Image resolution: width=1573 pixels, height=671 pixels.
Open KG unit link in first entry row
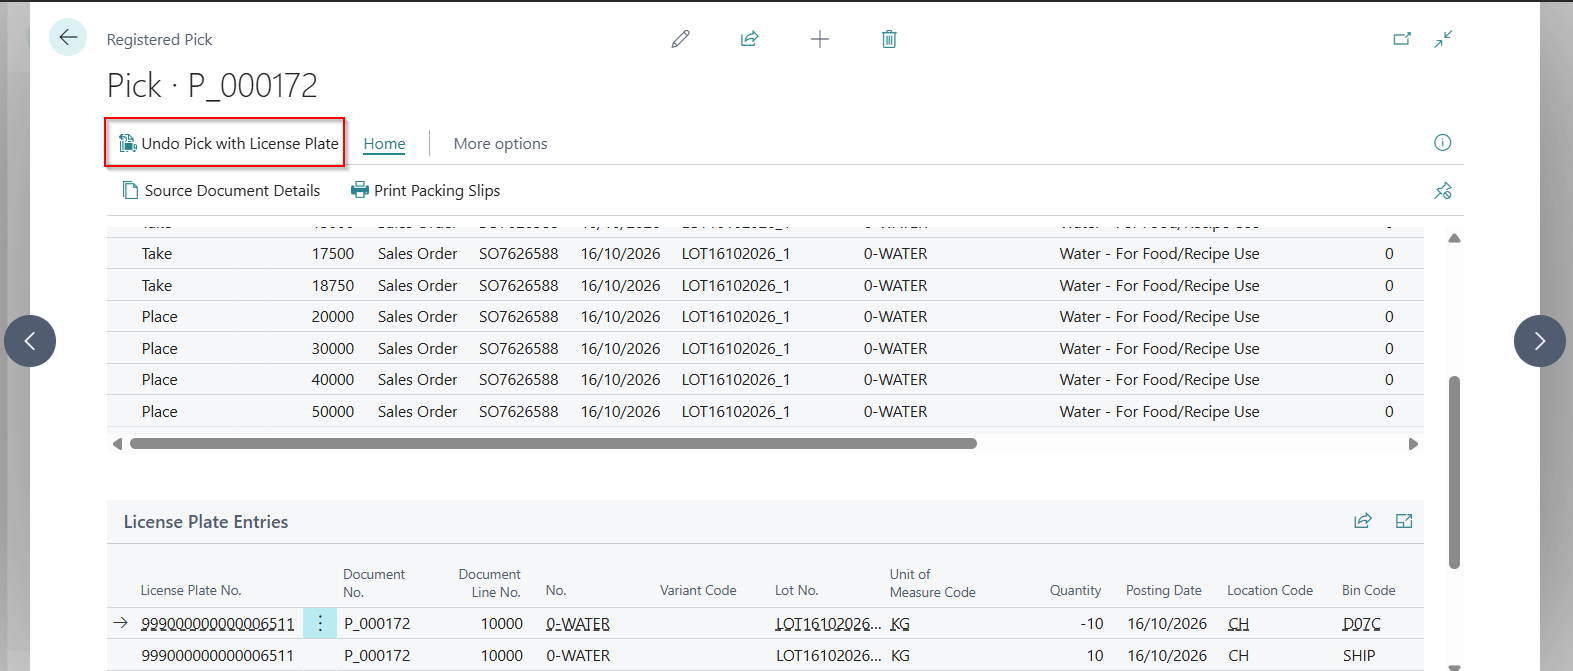click(900, 624)
